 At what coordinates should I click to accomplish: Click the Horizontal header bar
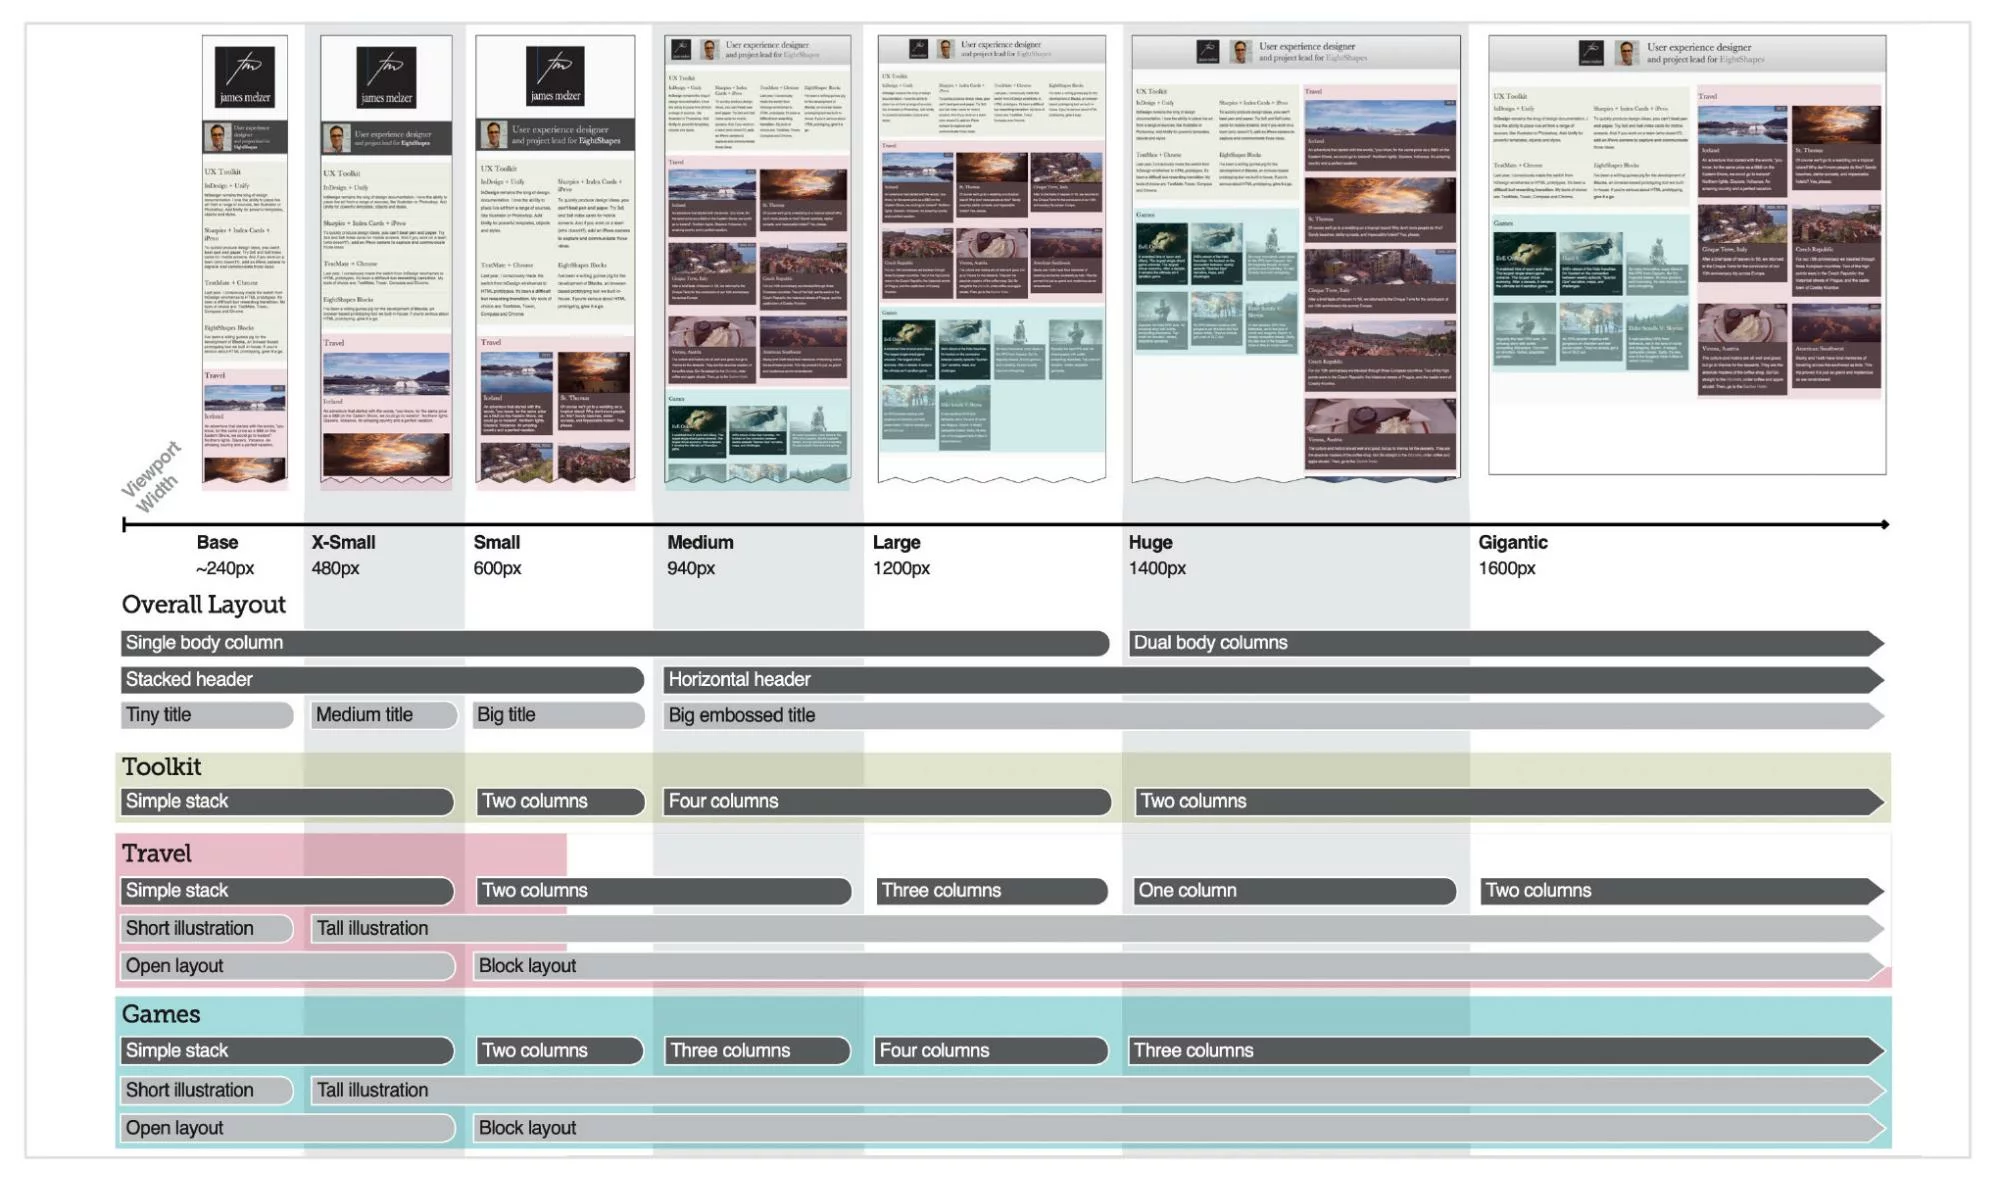[x=1270, y=680]
